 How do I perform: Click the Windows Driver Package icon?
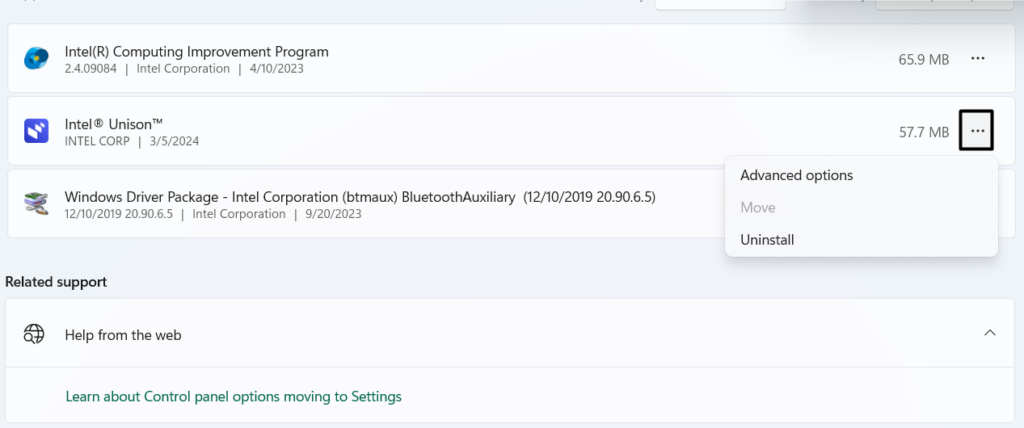36,204
